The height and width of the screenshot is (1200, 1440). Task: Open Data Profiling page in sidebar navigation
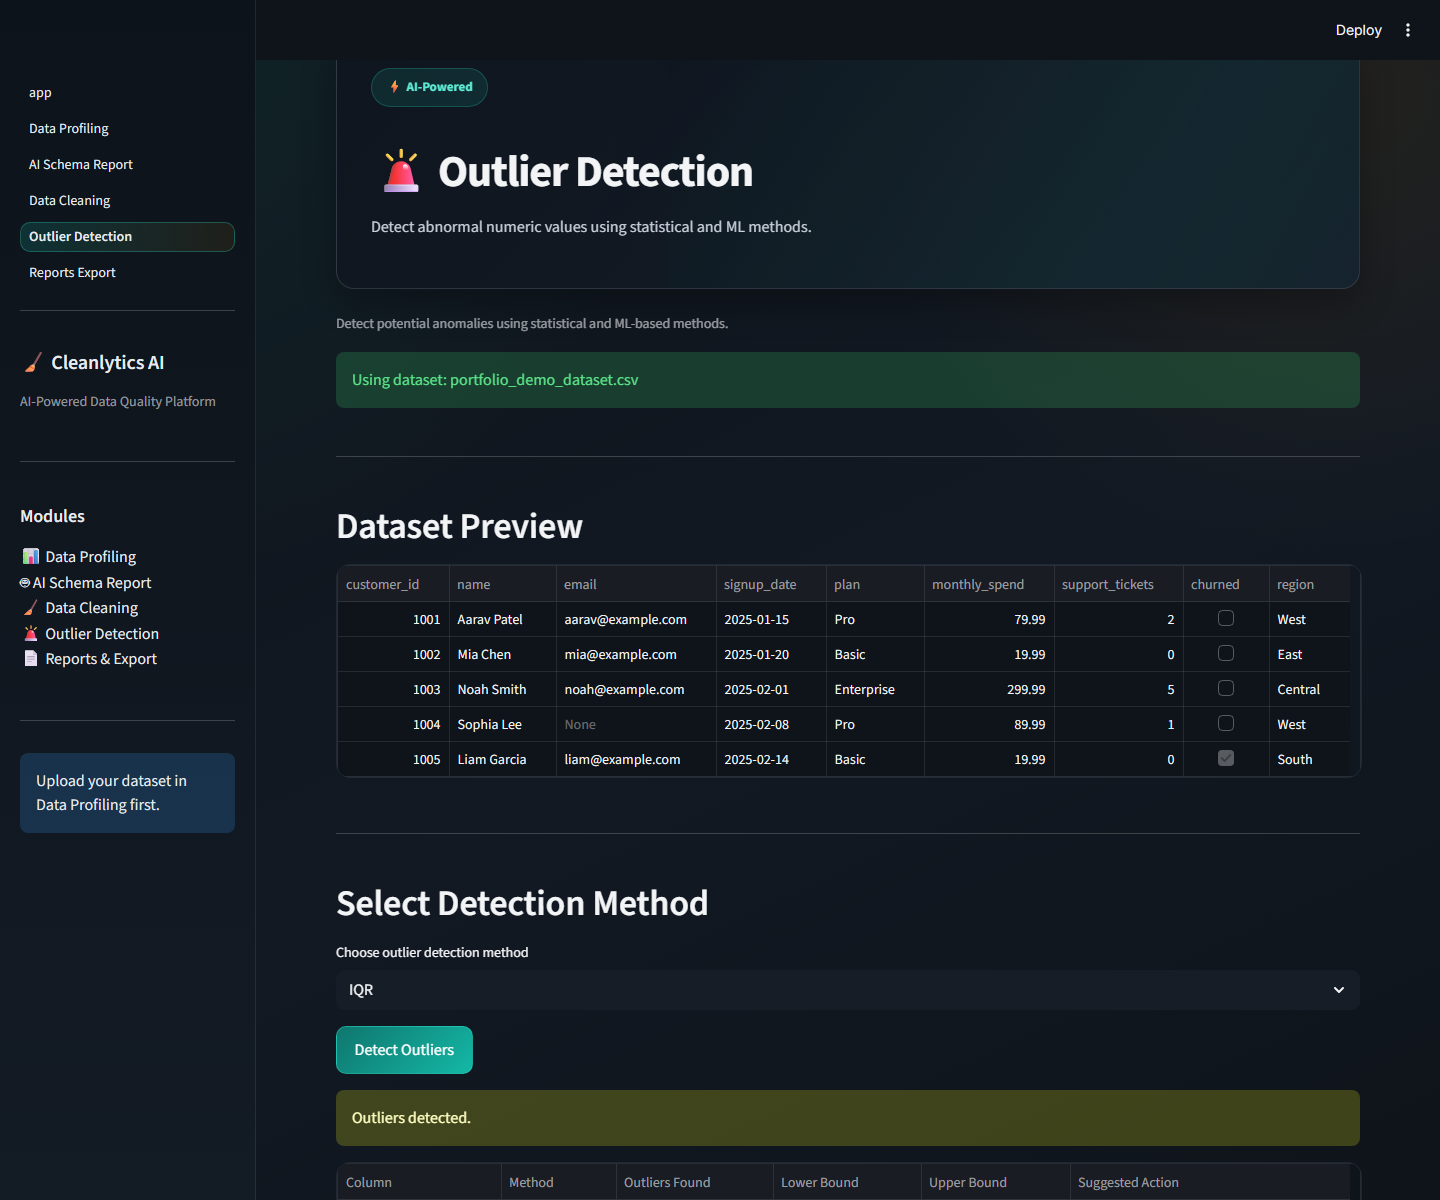tap(127, 129)
